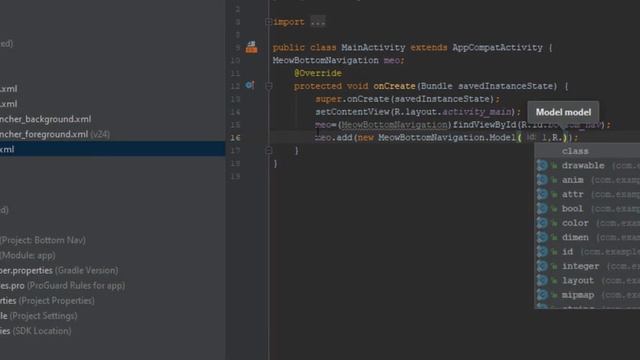Click 'activity_main' layout reference
This screenshot has height=360, width=640.
tap(477, 112)
